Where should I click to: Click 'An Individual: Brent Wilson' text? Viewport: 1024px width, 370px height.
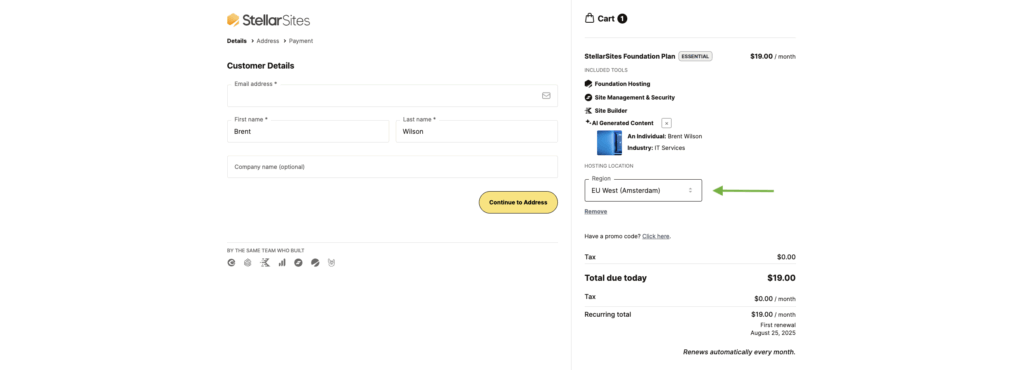tap(665, 136)
